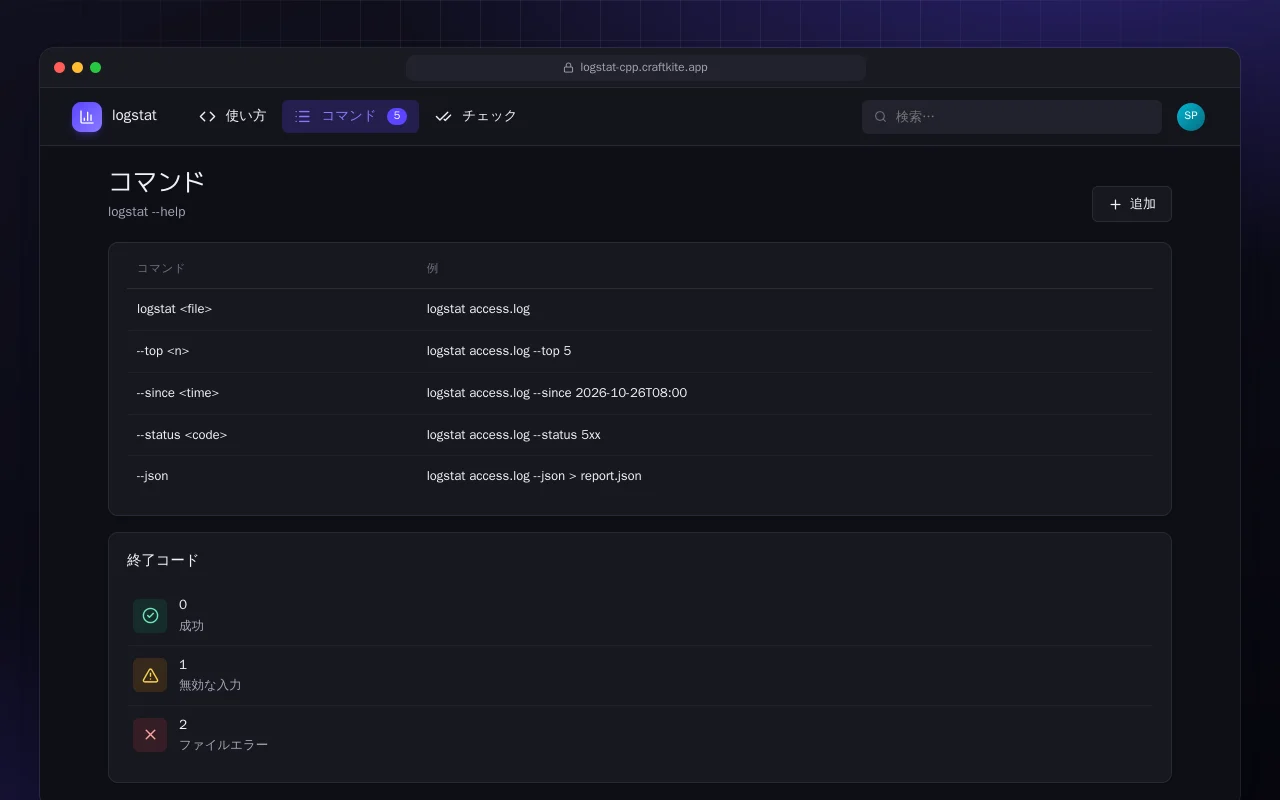The height and width of the screenshot is (800, 1280).
Task: Click the logstat bar-chart logo icon
Action: 87,117
